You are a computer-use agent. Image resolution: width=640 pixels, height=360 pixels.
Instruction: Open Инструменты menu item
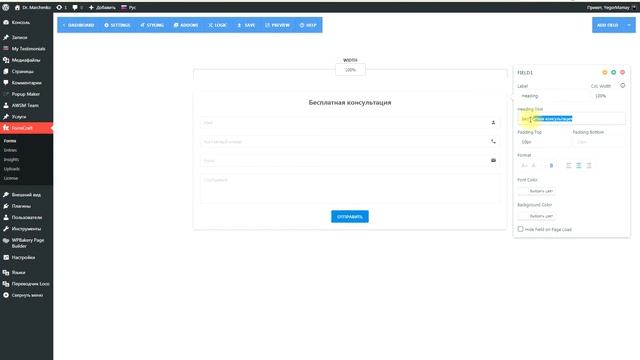[x=27, y=229]
